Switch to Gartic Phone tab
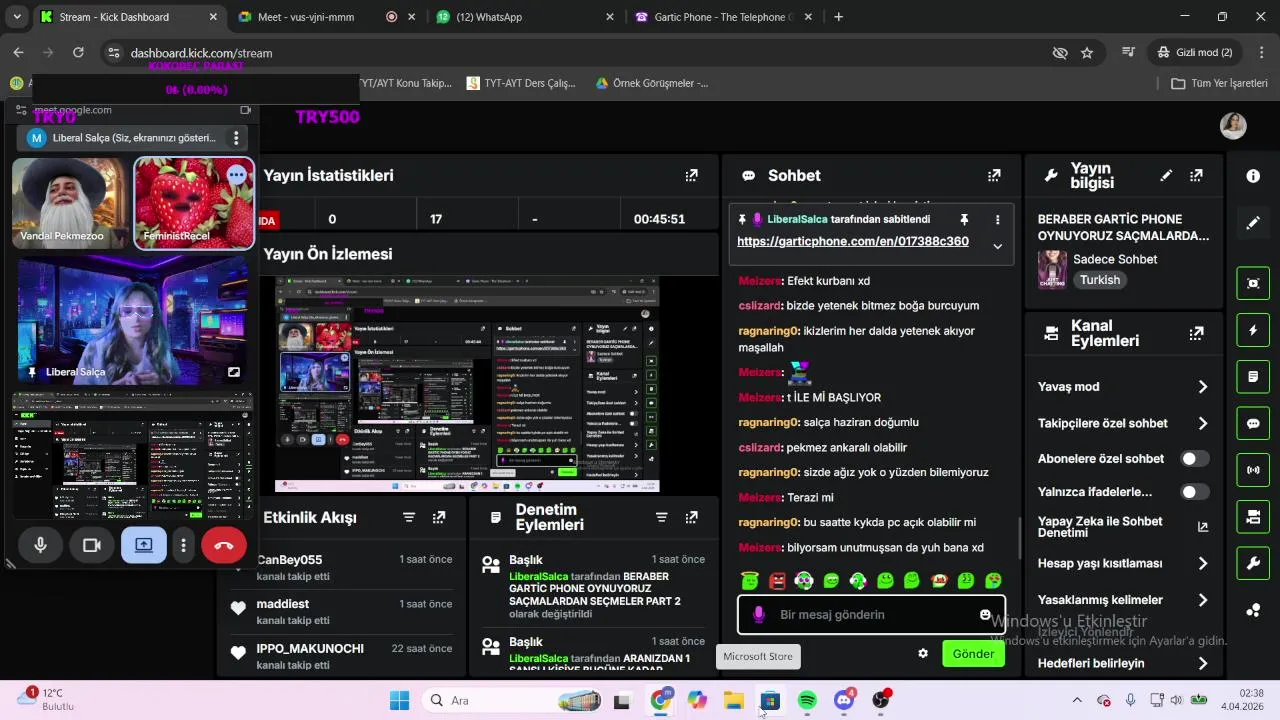Viewport: 1280px width, 720px height. pos(725,17)
